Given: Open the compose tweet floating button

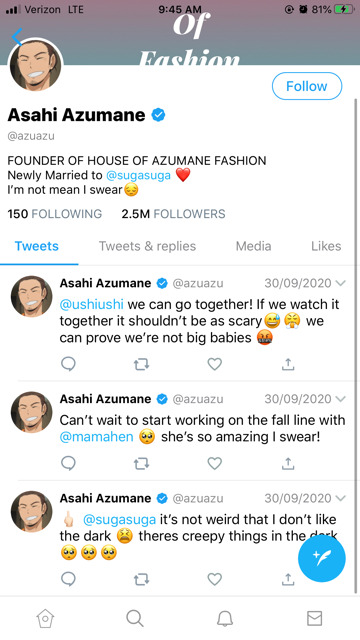Looking at the screenshot, I should pyautogui.click(x=322, y=558).
